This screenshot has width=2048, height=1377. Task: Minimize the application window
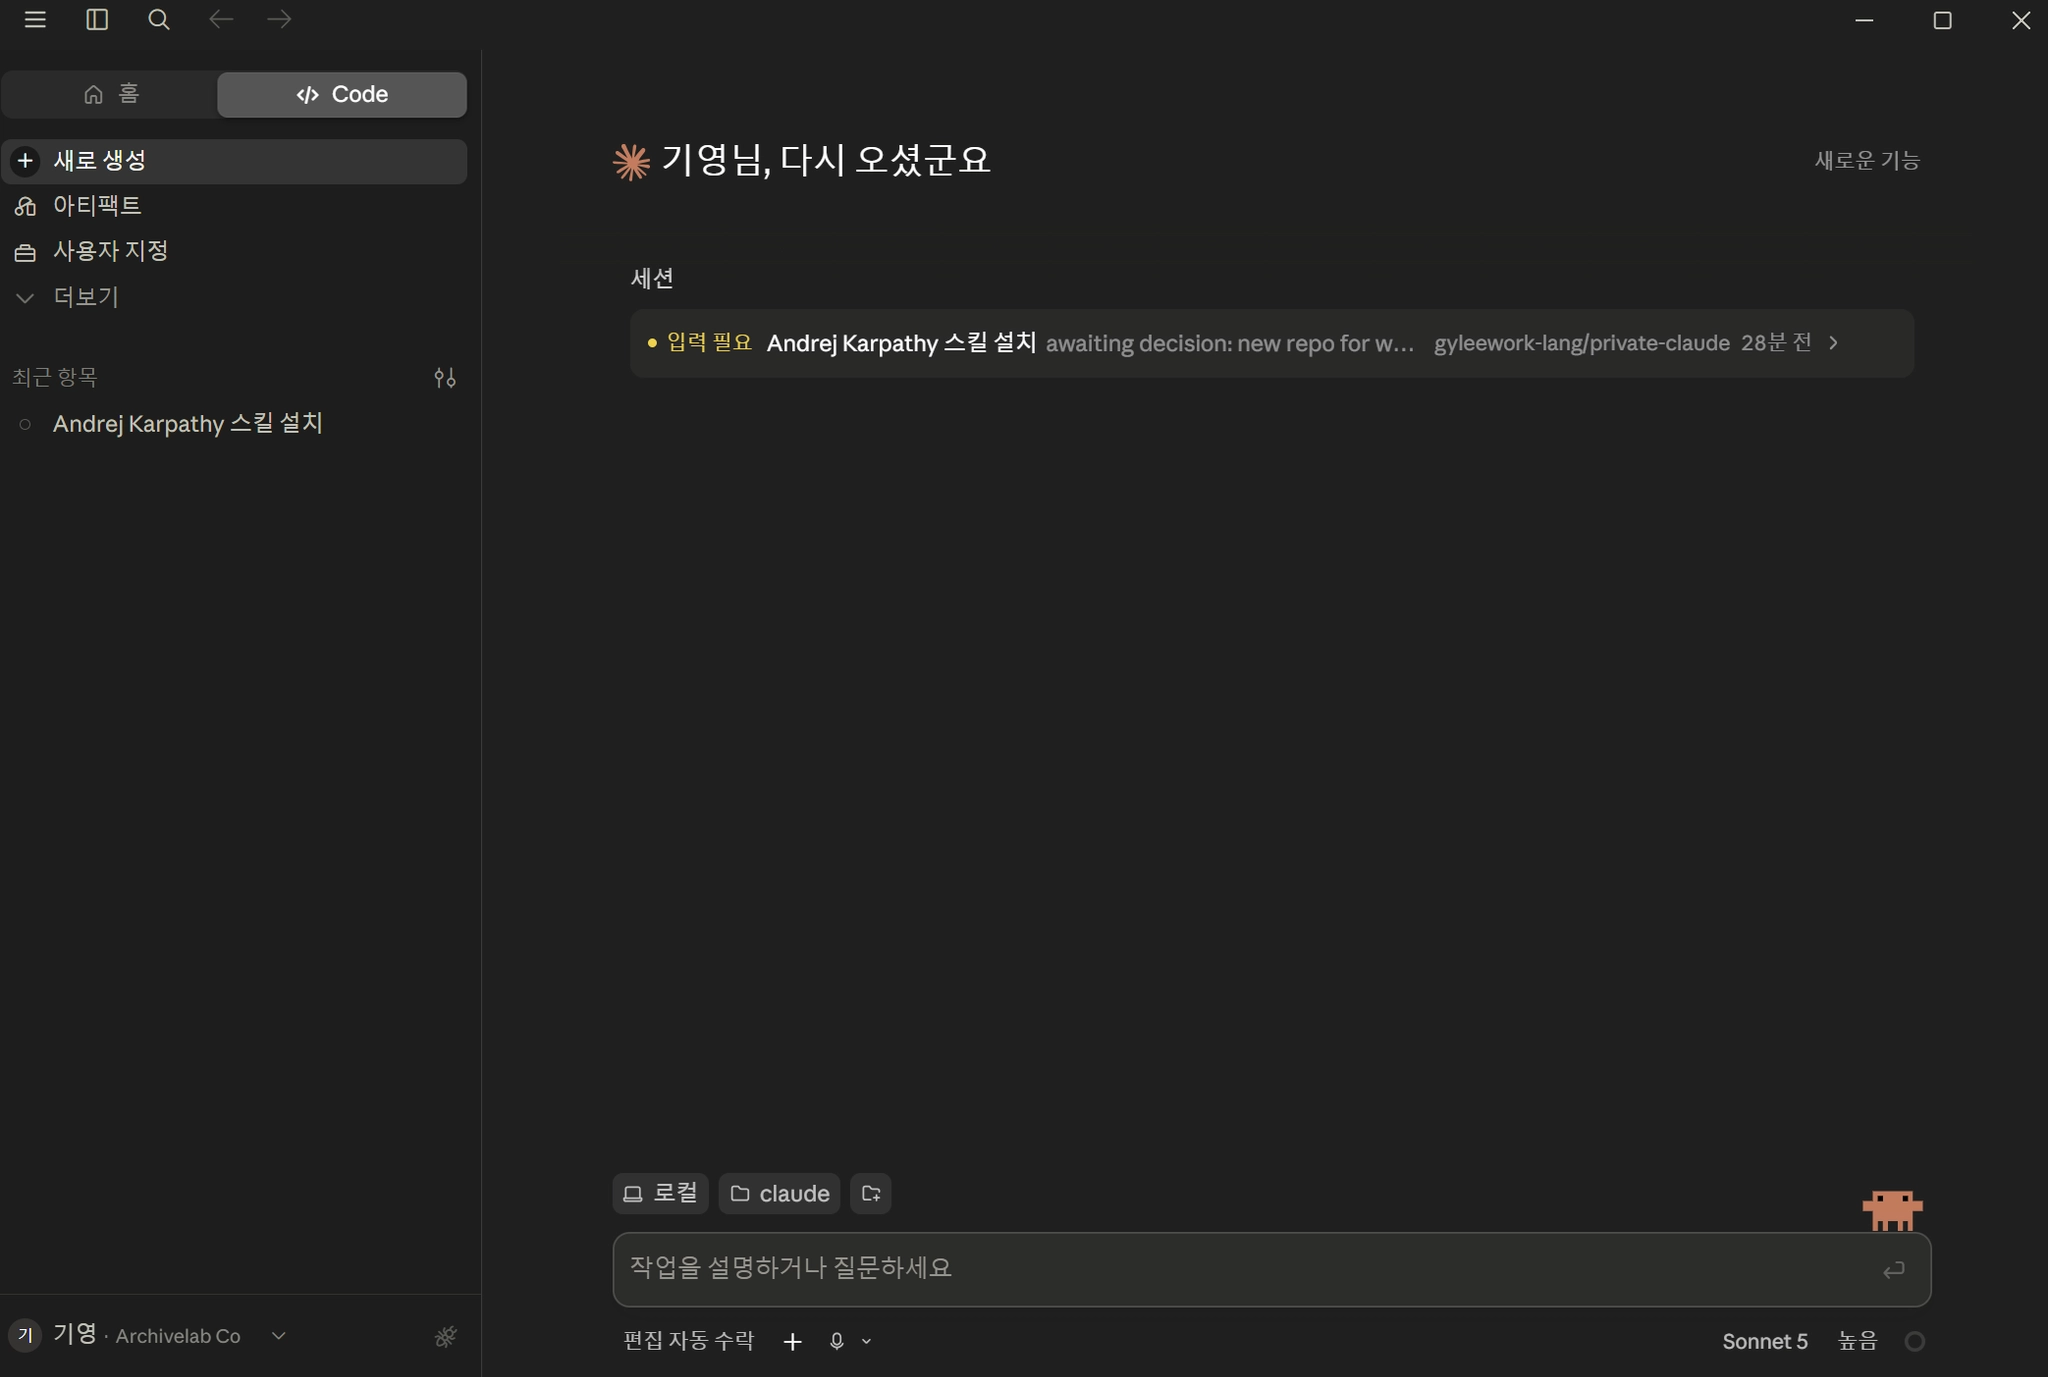click(1864, 20)
